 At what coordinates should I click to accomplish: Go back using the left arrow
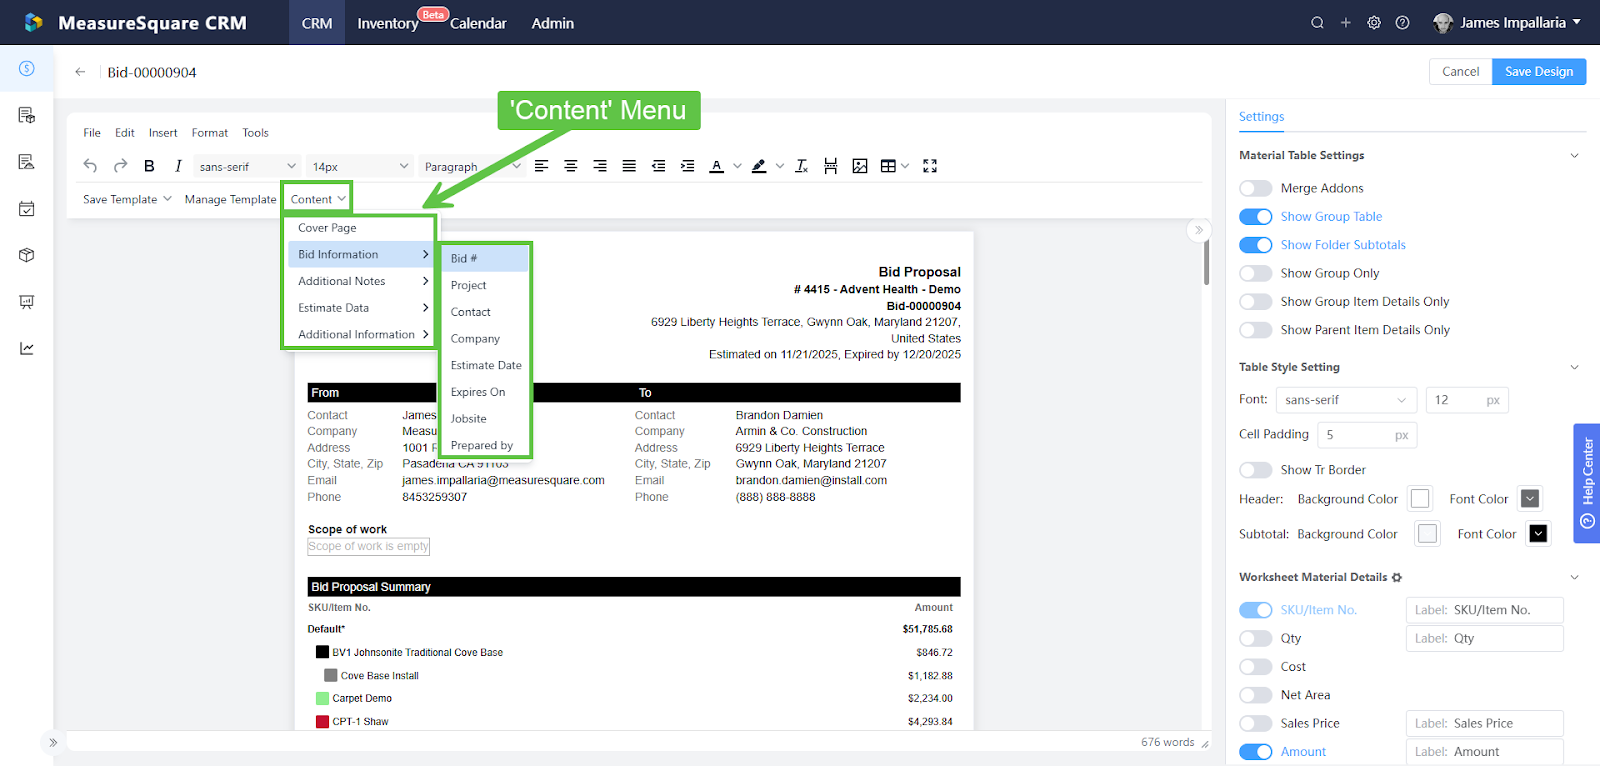click(80, 72)
